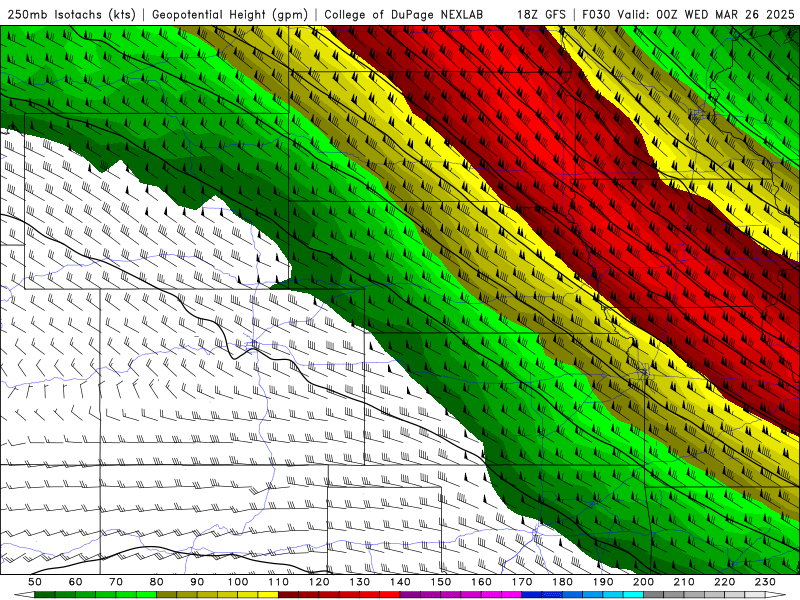The image size is (800, 600).
Task: Click the 60 value on the color scale
Action: point(75,582)
